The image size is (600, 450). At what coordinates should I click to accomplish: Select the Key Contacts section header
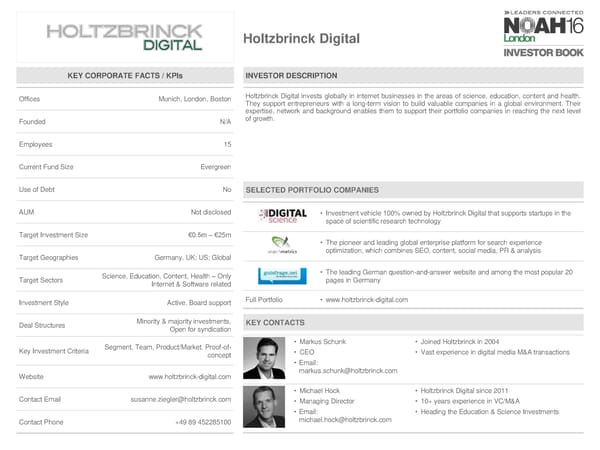[x=276, y=323]
